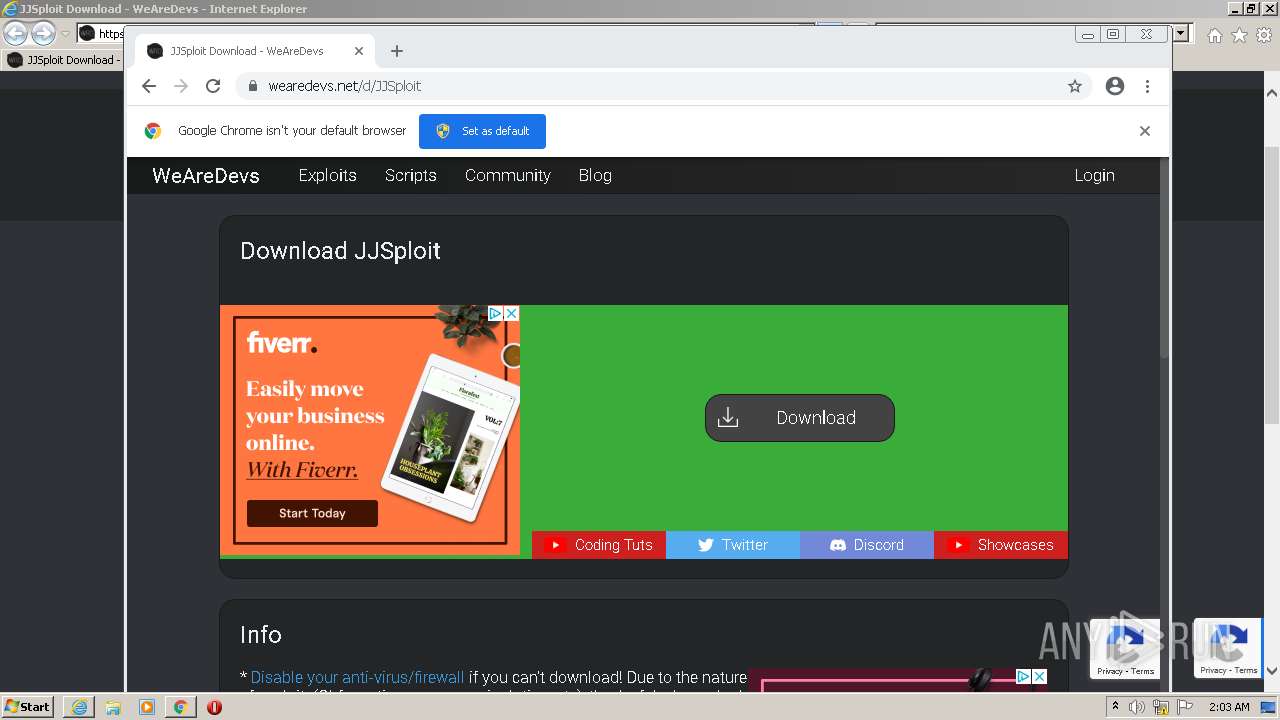The width and height of the screenshot is (1280, 720).
Task: Open Internet Explorer Home icon
Action: click(1214, 35)
